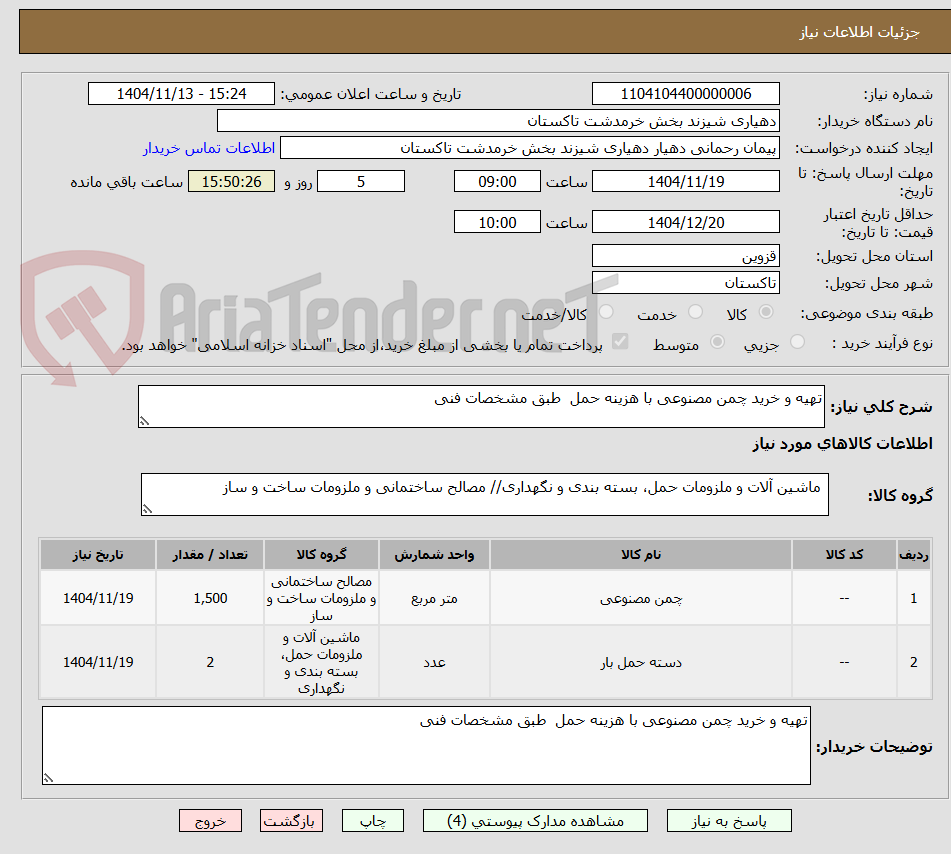Image resolution: width=951 pixels, height=854 pixels.
Task: Click the گروه کالا column header
Action: coord(321,554)
